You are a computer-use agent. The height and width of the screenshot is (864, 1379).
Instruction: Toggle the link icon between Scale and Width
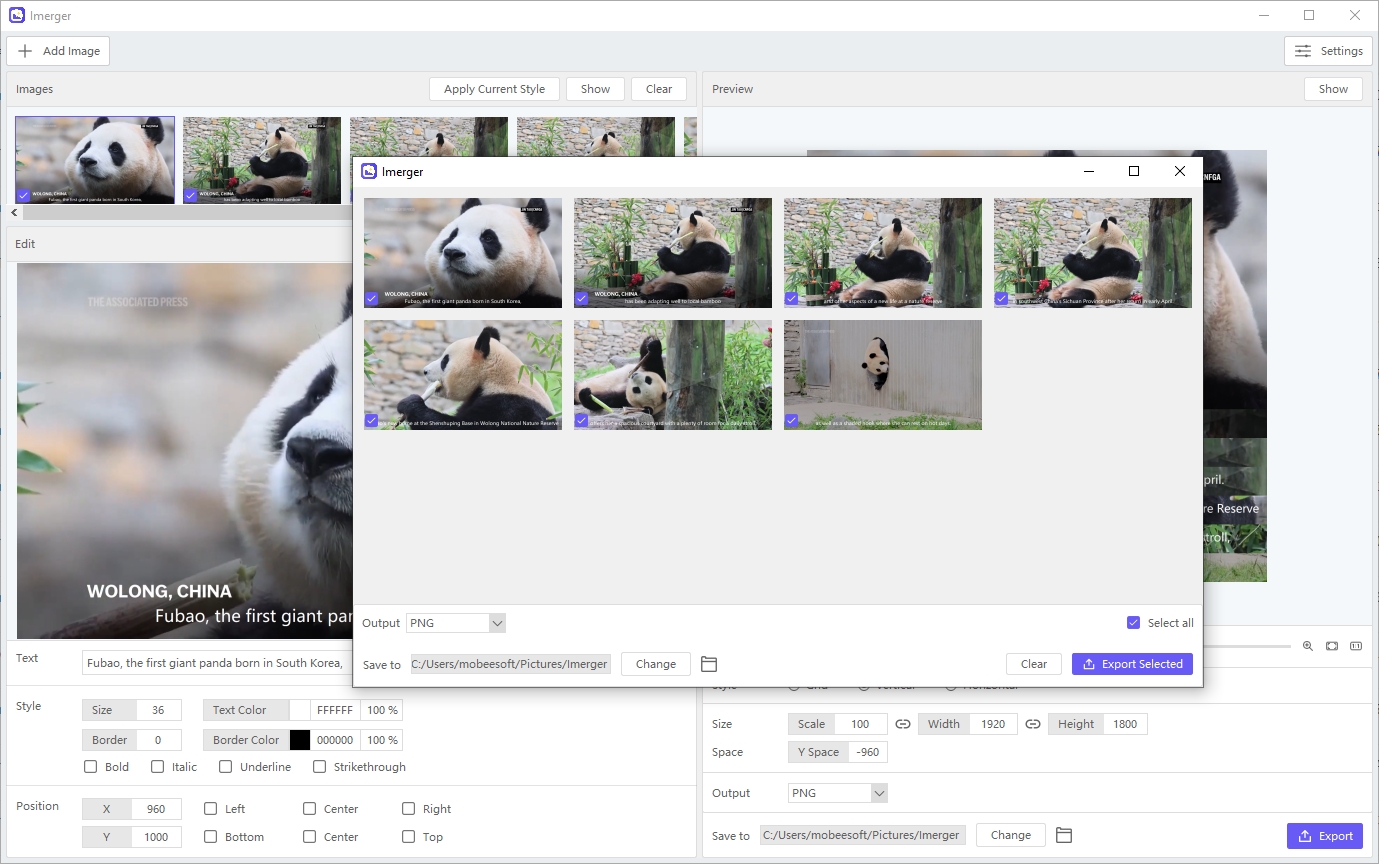pyautogui.click(x=903, y=724)
